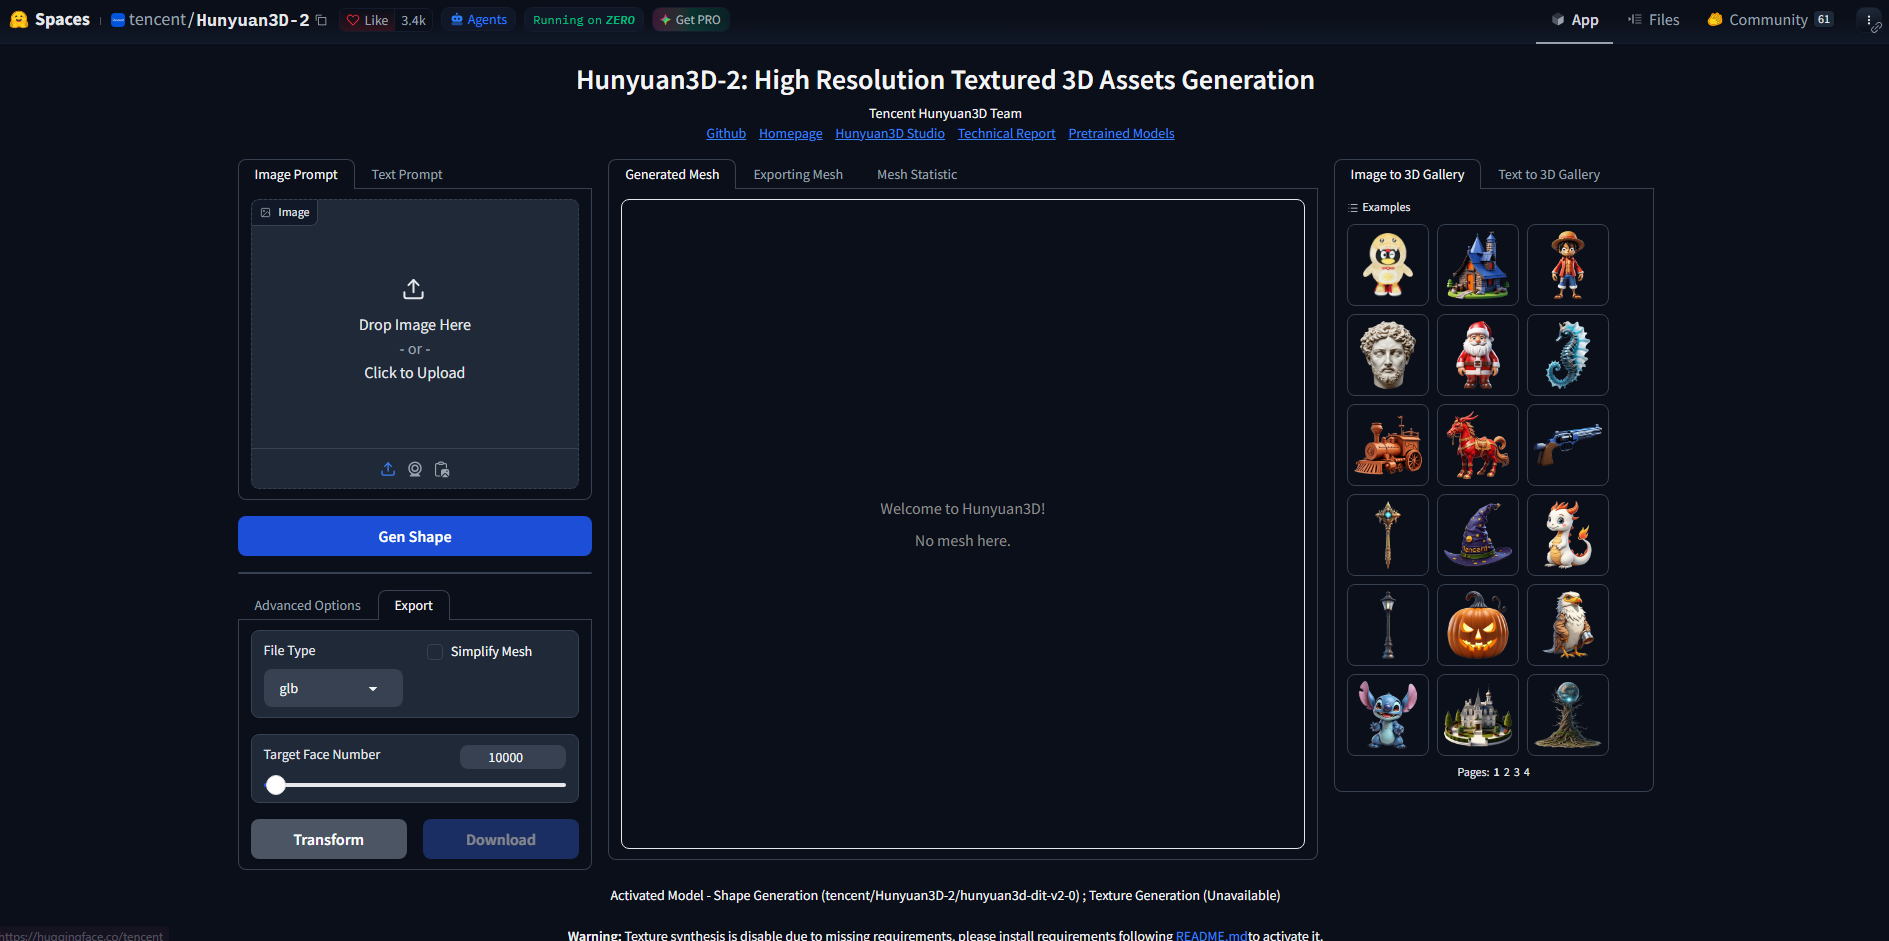Viewport: 1889px width, 941px height.
Task: Open the Pretrained Models link
Action: coord(1121,133)
